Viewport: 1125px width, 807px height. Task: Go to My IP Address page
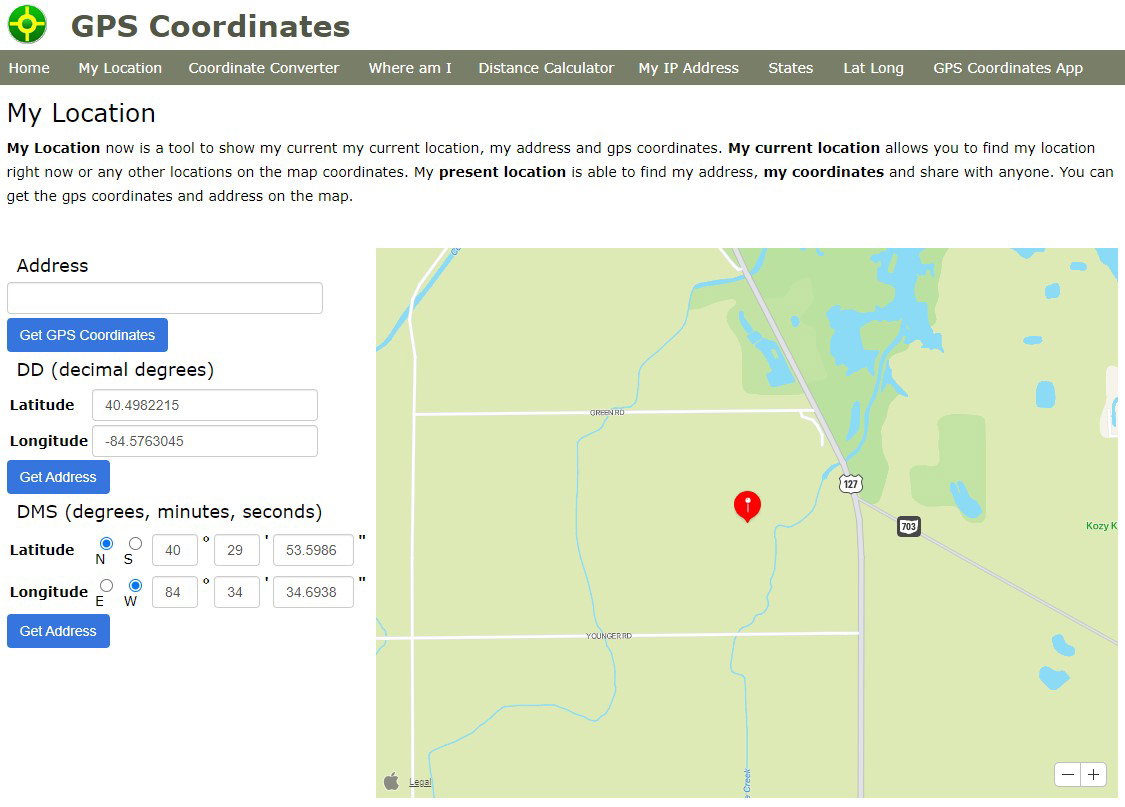[x=688, y=68]
